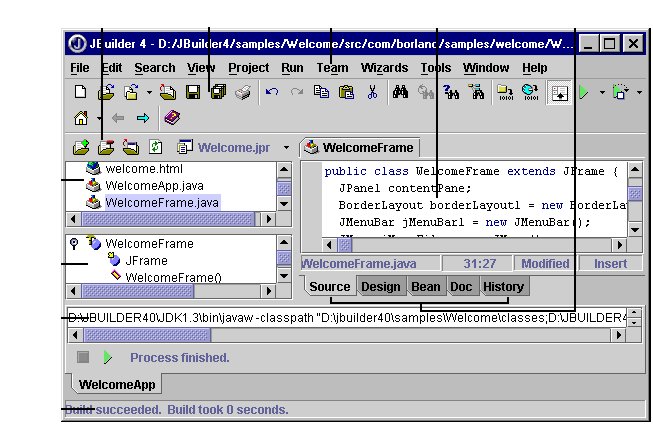Viewport: 653px width, 425px height.
Task: Select the WelcomeFrame editor file tab
Action: pyautogui.click(x=359, y=147)
